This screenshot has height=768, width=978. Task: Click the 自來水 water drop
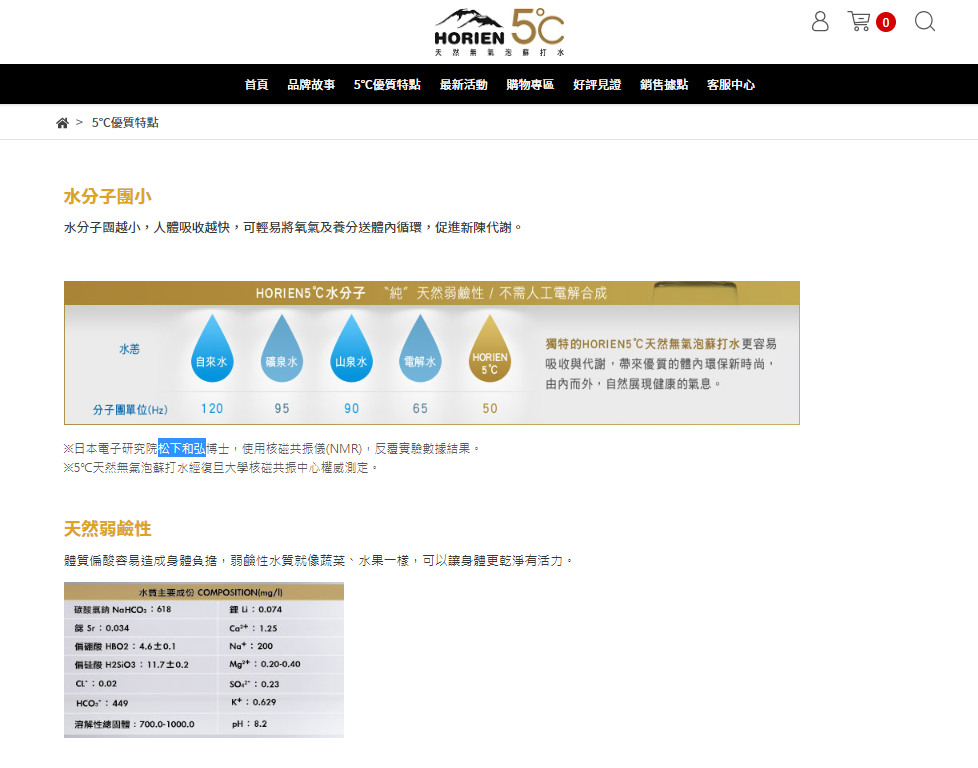[x=212, y=348]
